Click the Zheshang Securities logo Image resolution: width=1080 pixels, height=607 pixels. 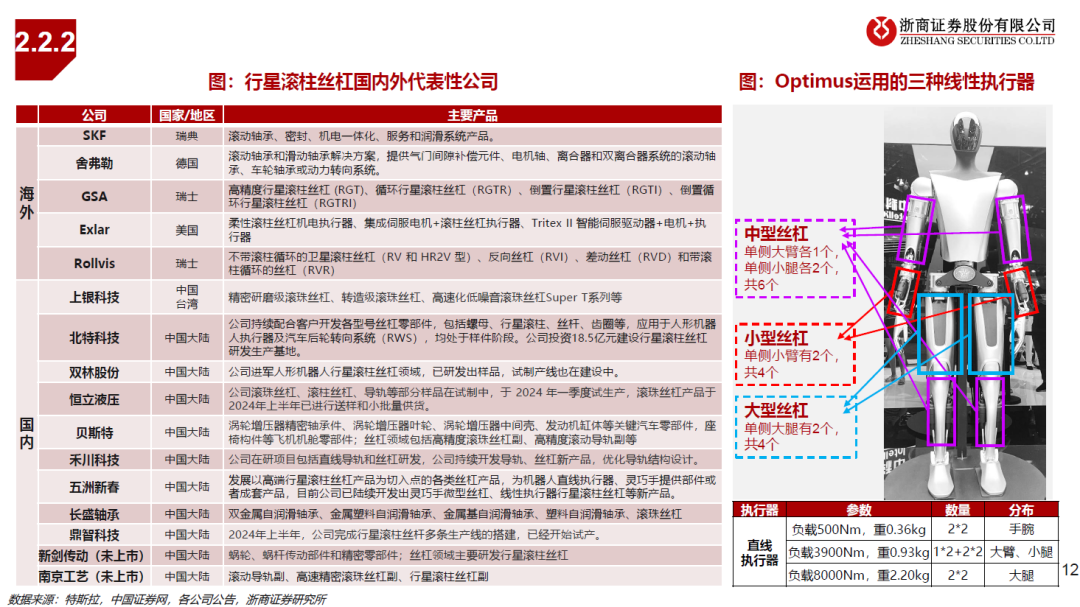pyautogui.click(x=960, y=31)
